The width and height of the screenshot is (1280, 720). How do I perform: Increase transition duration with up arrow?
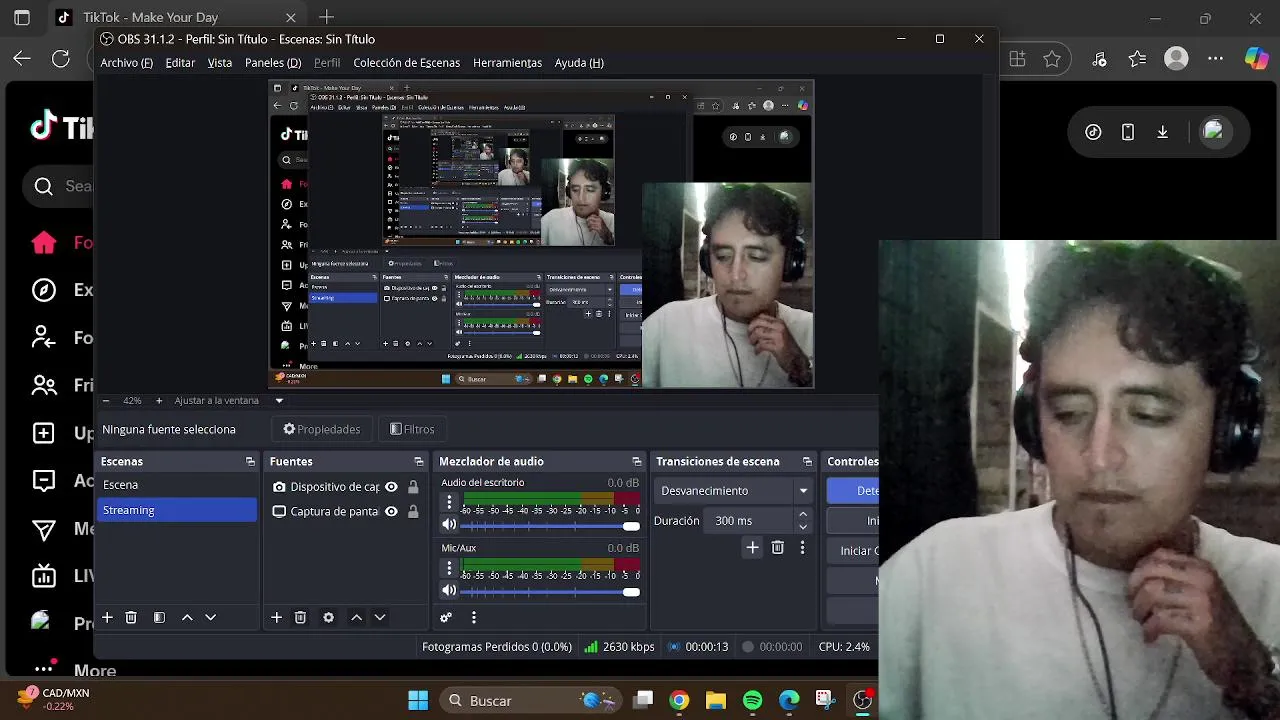click(x=802, y=515)
